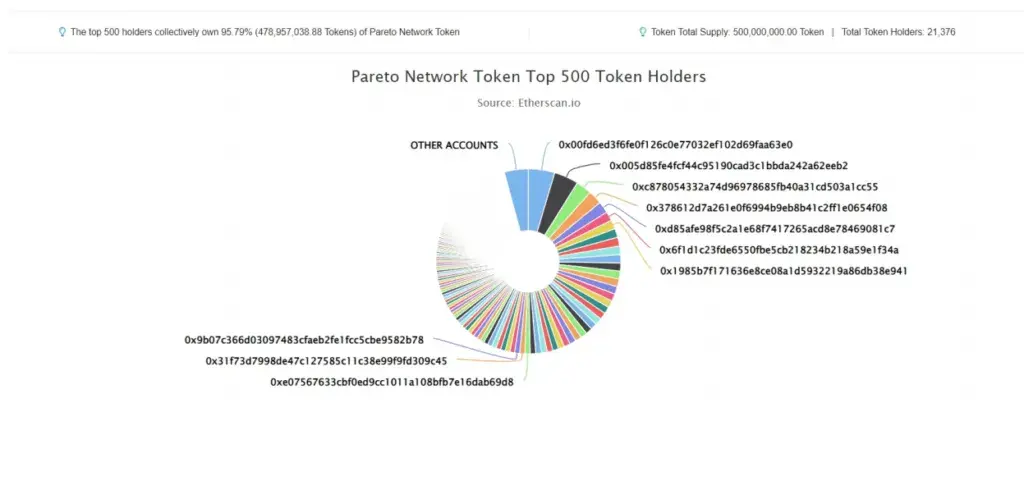
Task: Click the Source: Etherscan.io subtitle
Action: click(x=528, y=103)
